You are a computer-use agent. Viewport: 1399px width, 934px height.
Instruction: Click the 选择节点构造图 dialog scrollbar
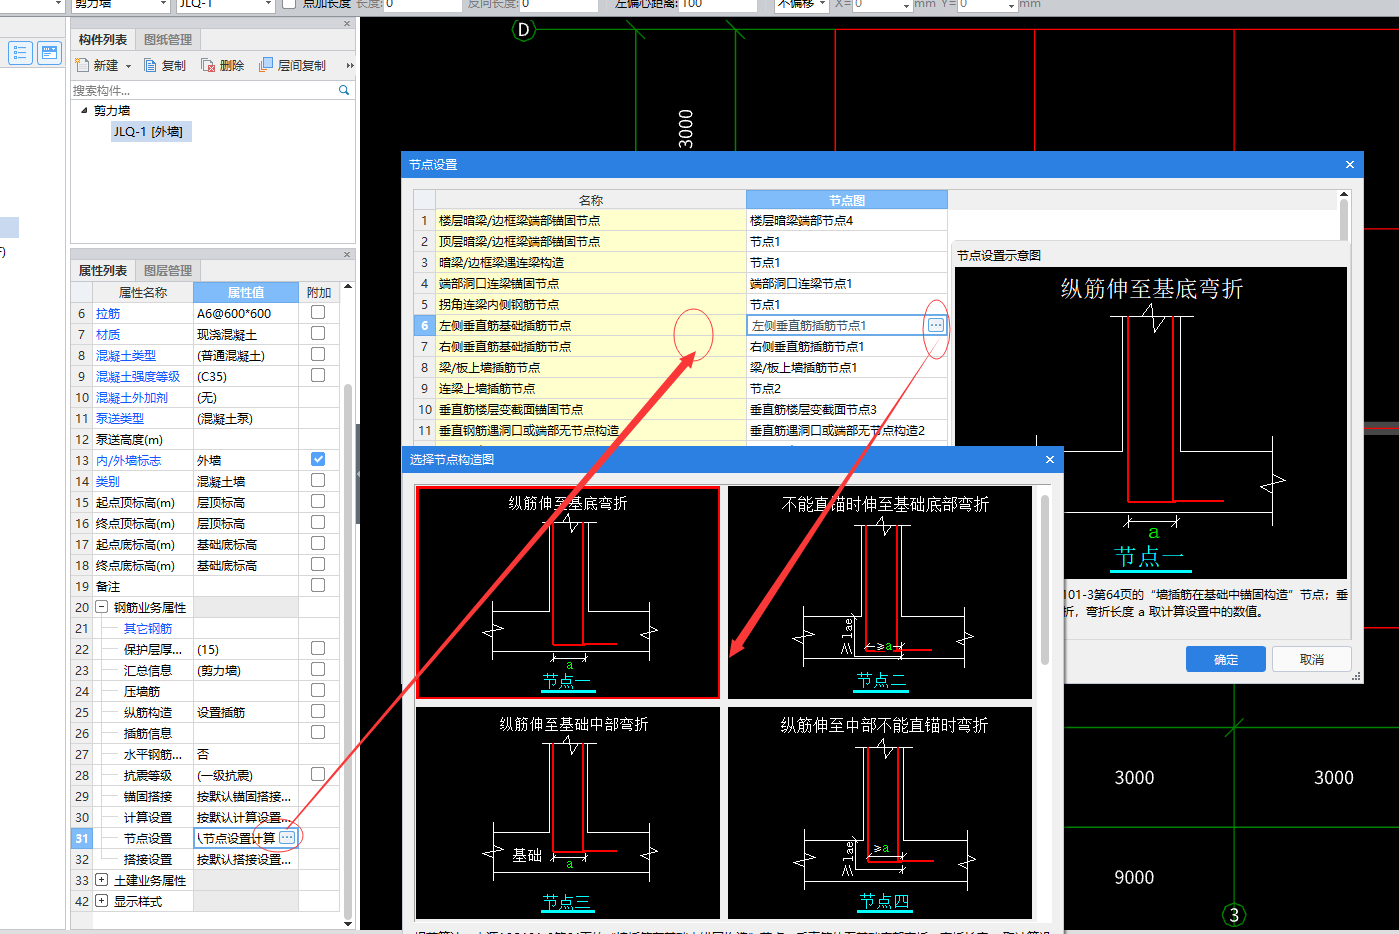click(x=1044, y=580)
